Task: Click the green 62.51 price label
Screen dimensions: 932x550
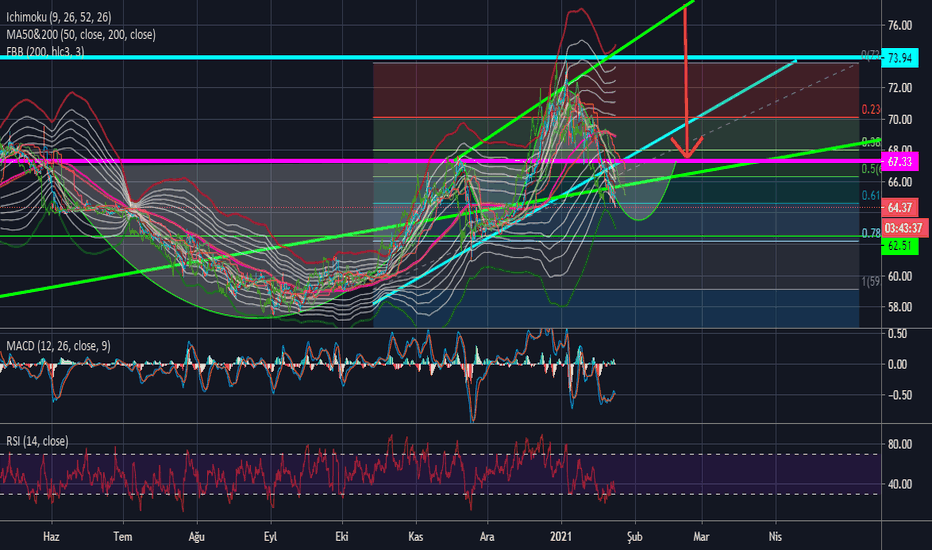Action: point(900,246)
